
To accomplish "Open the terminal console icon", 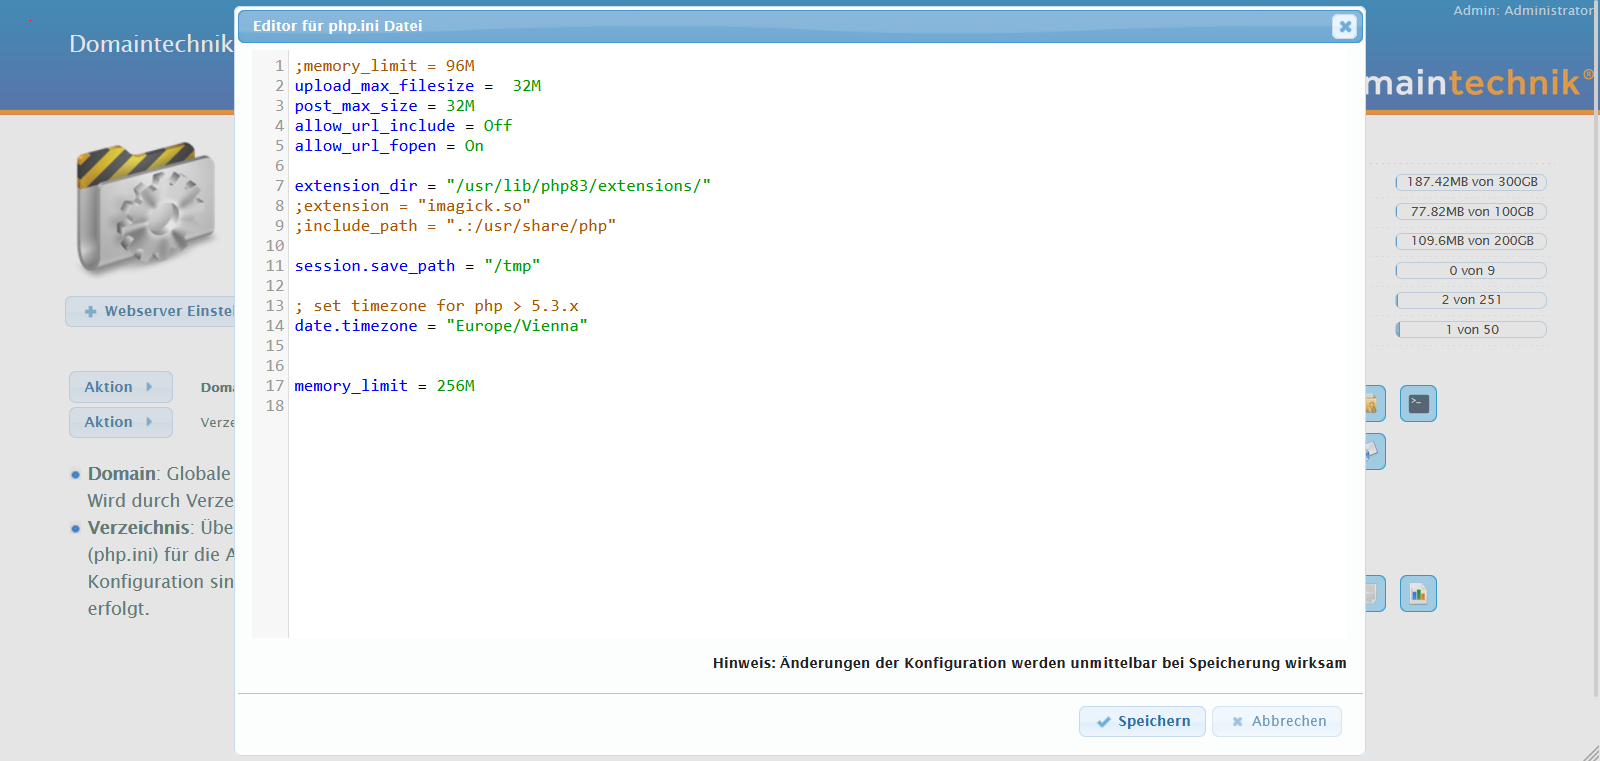I will point(1418,404).
